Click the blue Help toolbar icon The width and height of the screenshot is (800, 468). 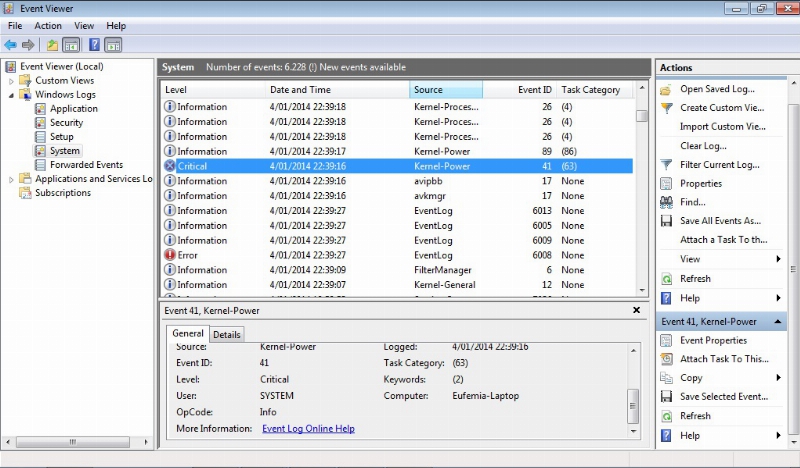coord(94,45)
